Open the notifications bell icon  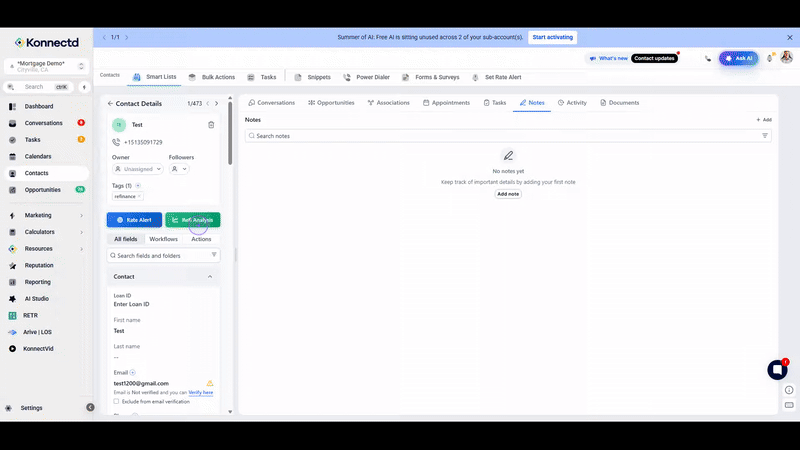(770, 58)
